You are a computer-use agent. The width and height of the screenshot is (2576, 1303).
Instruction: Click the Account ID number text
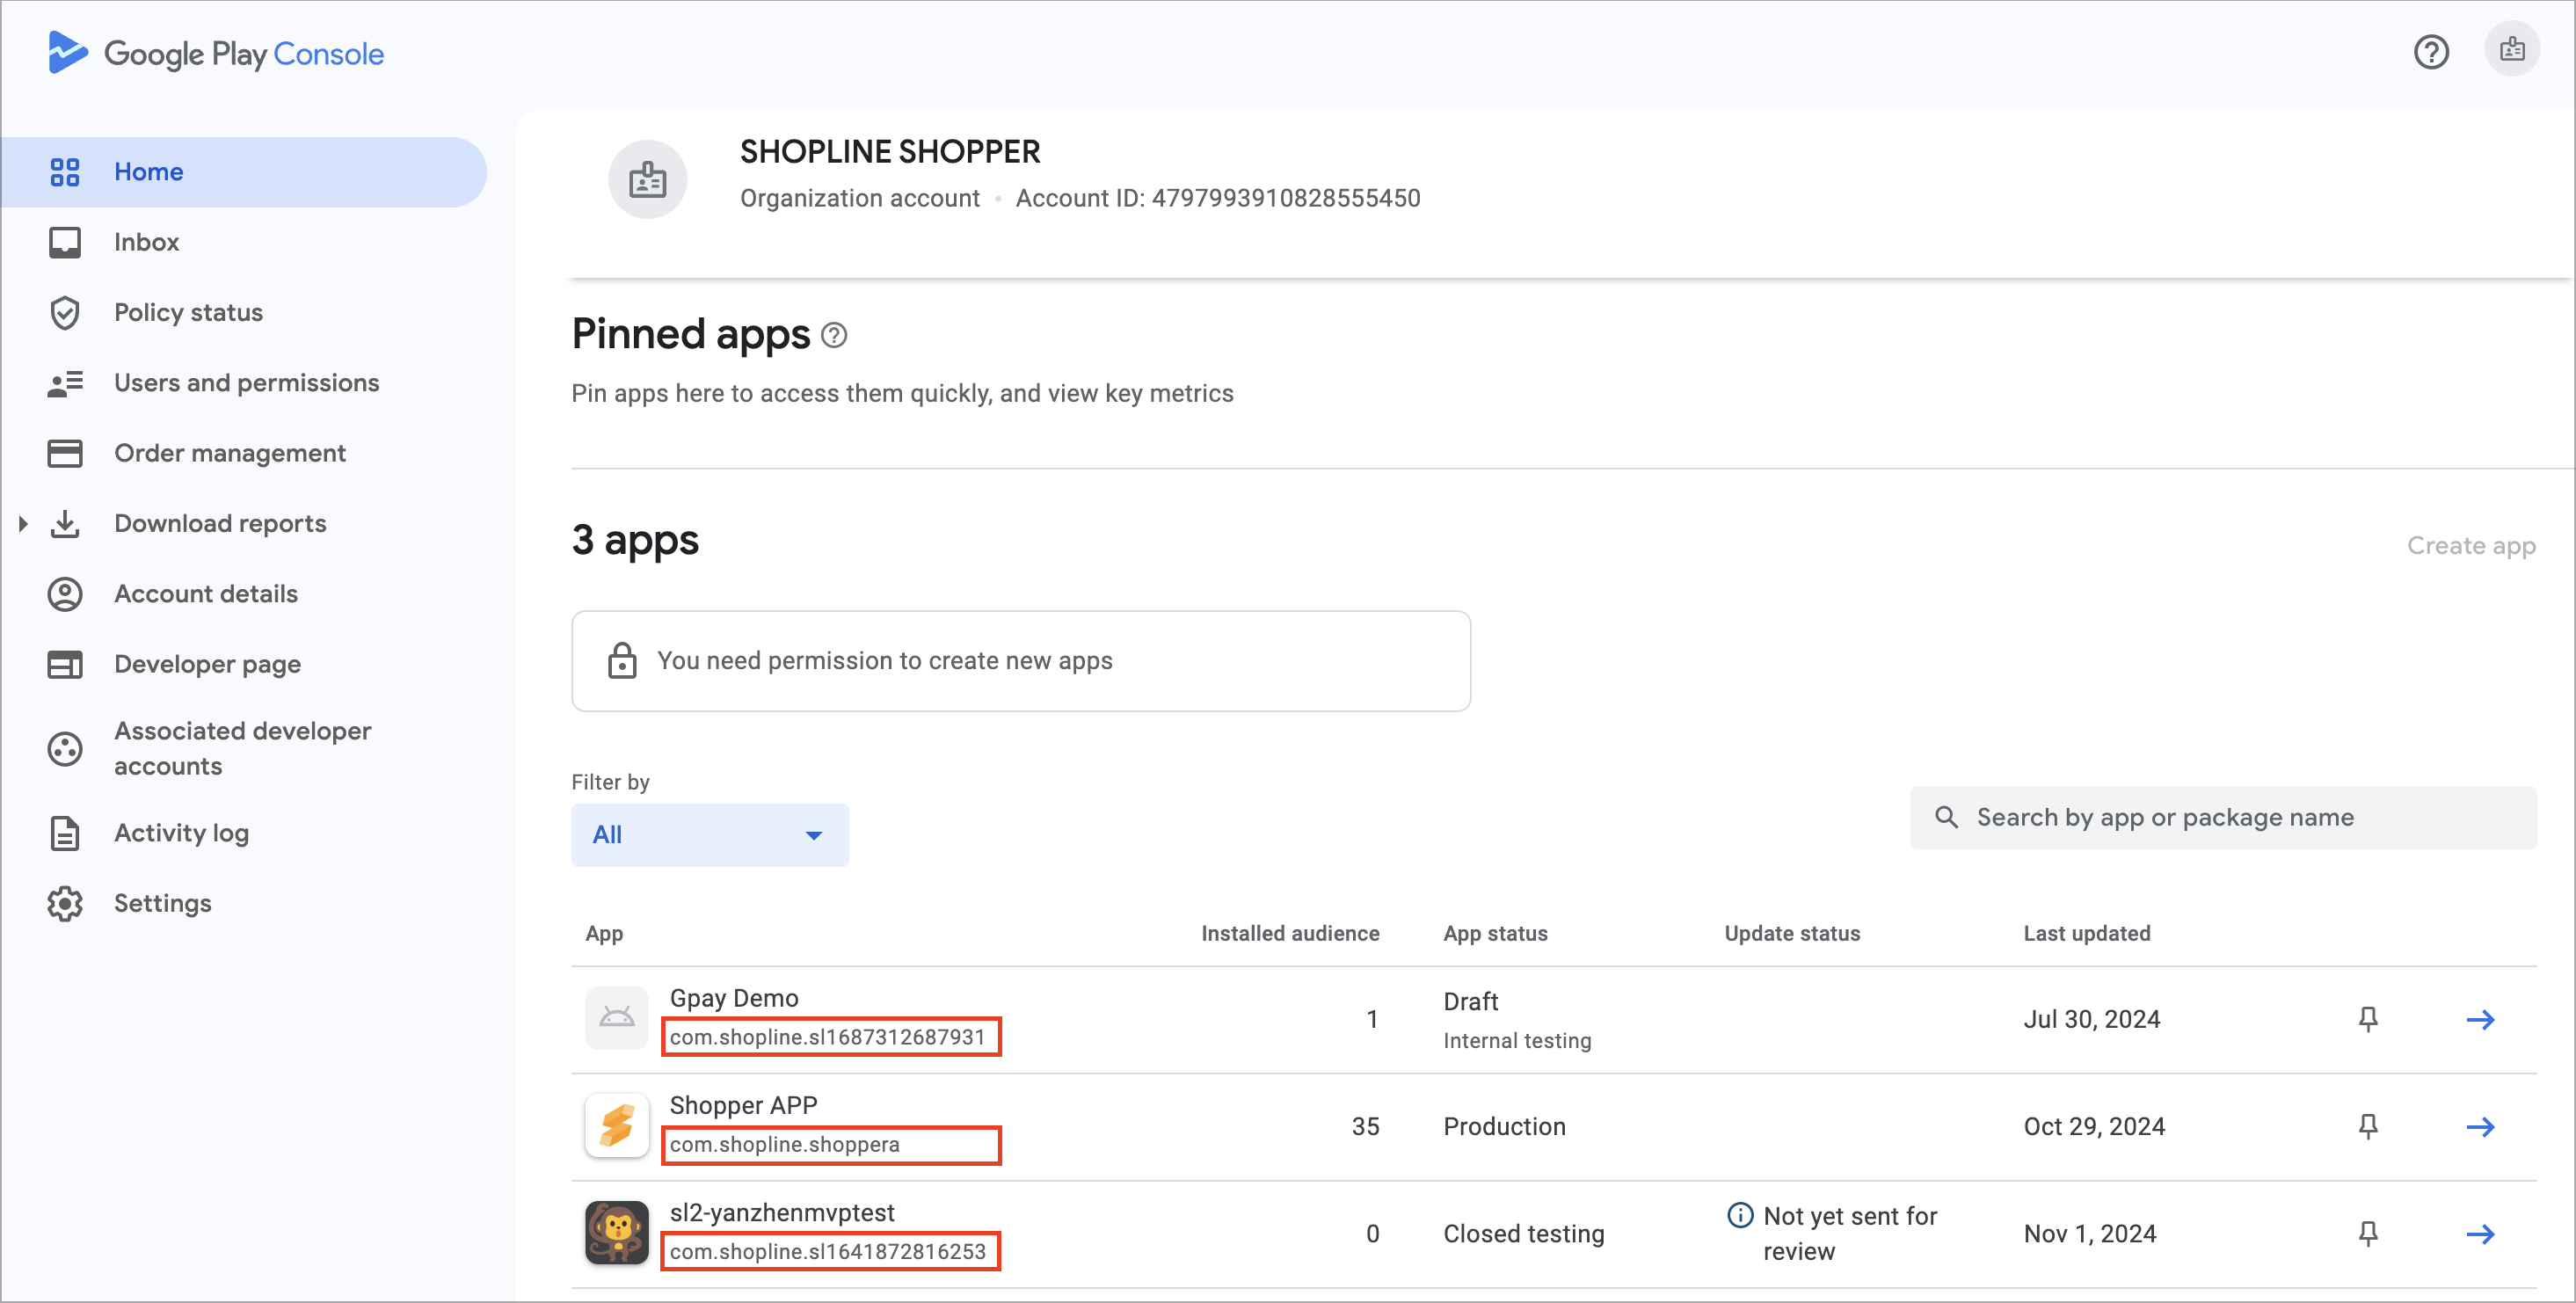click(x=1286, y=198)
